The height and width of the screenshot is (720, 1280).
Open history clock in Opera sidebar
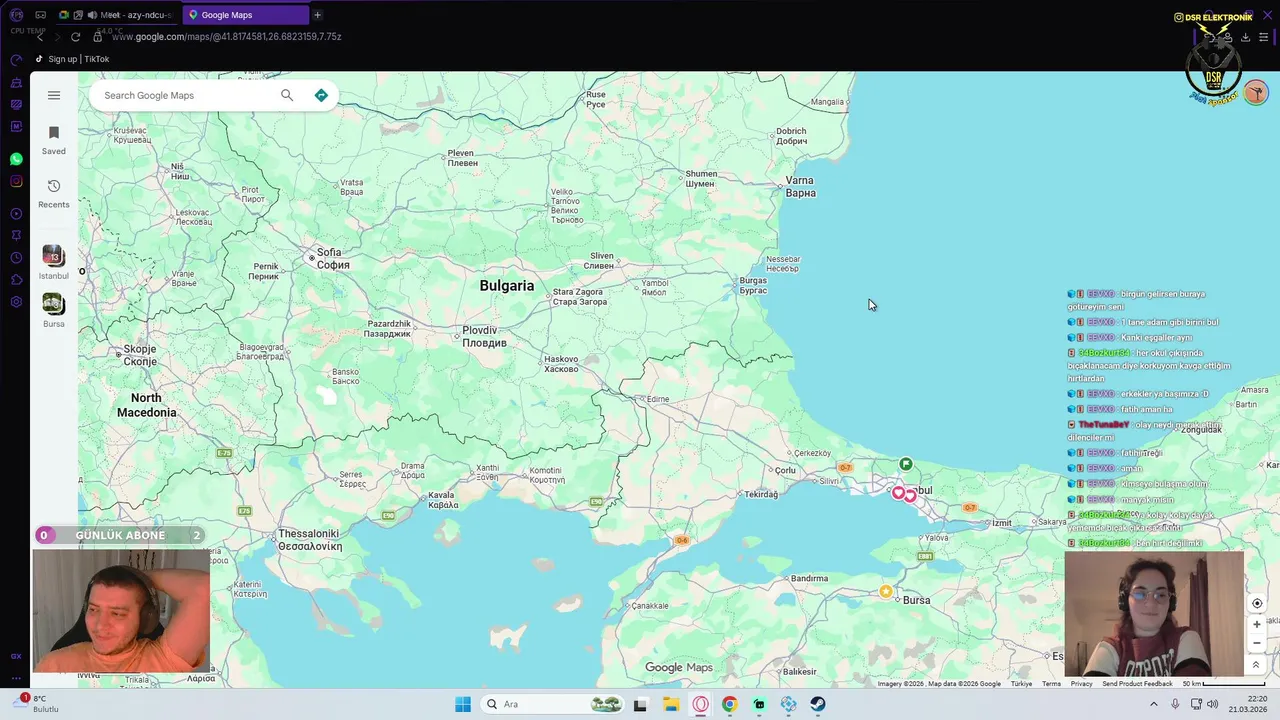click(16, 258)
